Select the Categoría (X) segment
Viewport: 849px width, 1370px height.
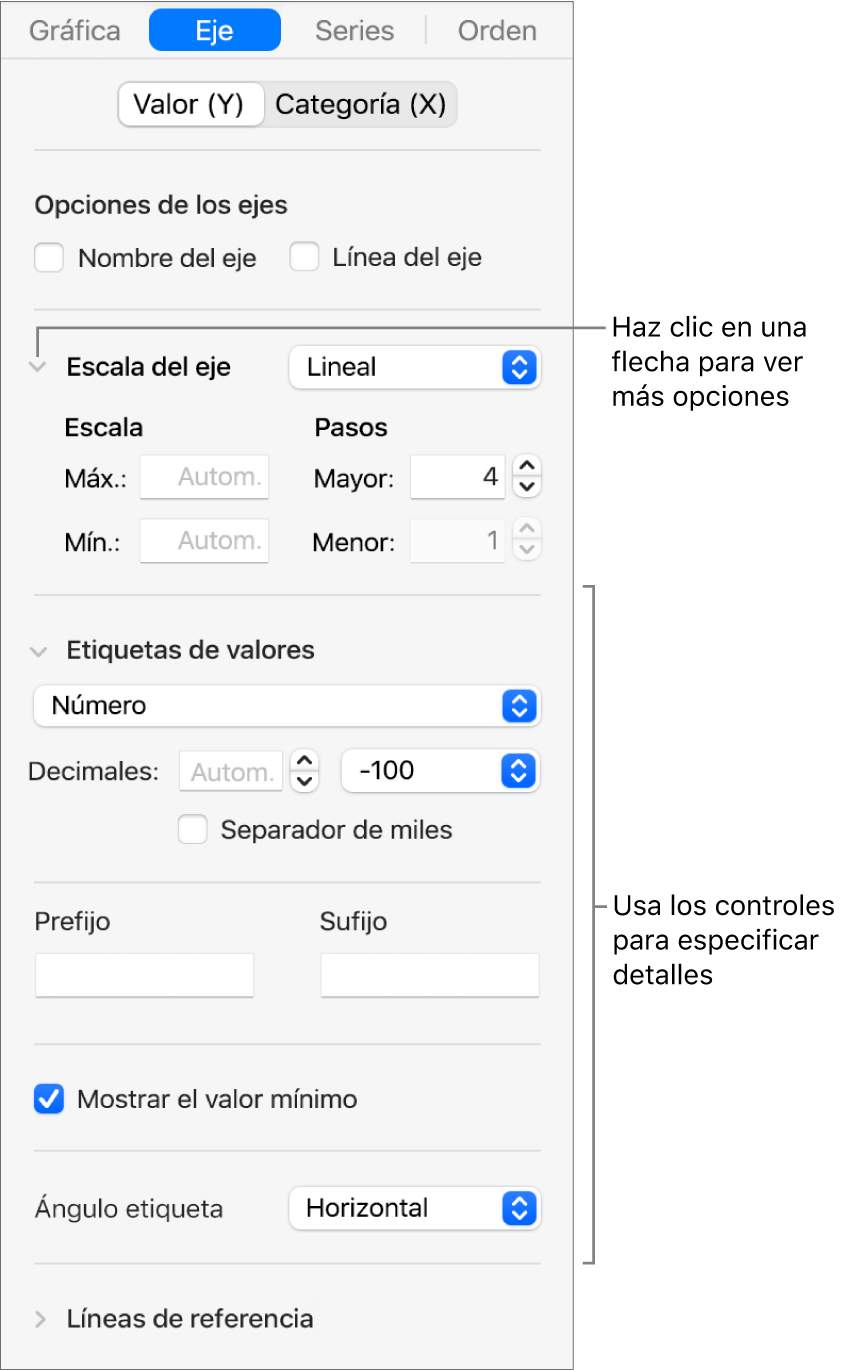(360, 105)
